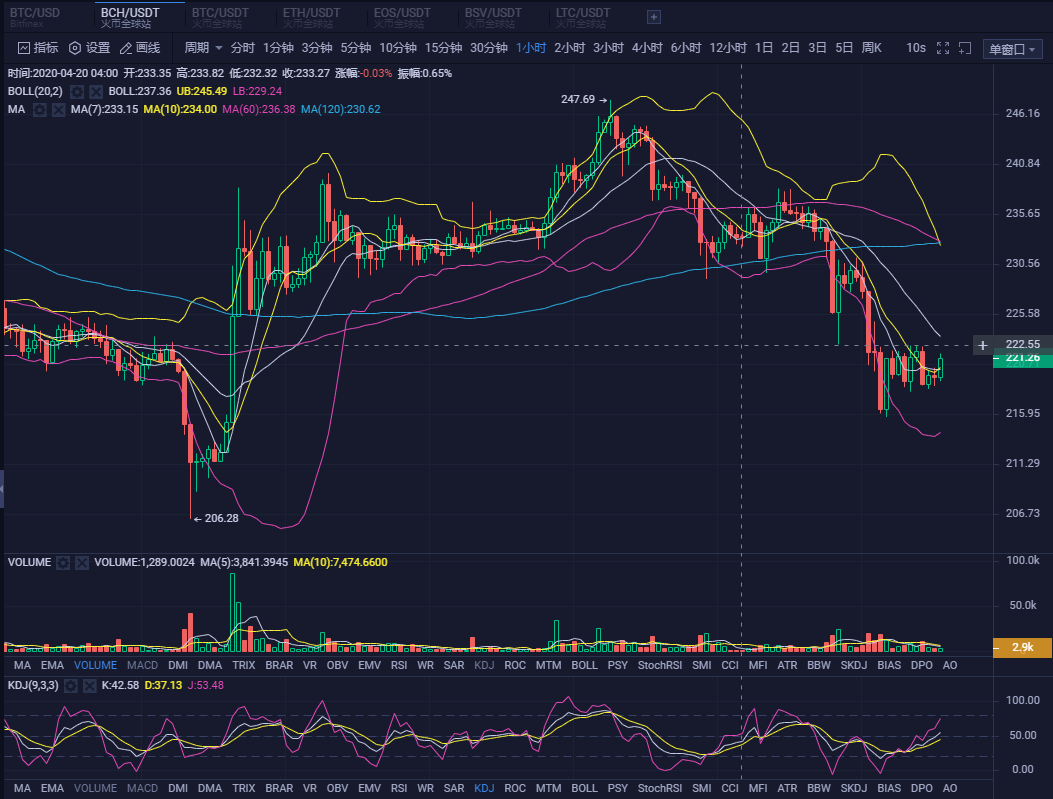The width and height of the screenshot is (1053, 799).
Task: Open VOLUME indicator settings gear
Action: point(63,562)
